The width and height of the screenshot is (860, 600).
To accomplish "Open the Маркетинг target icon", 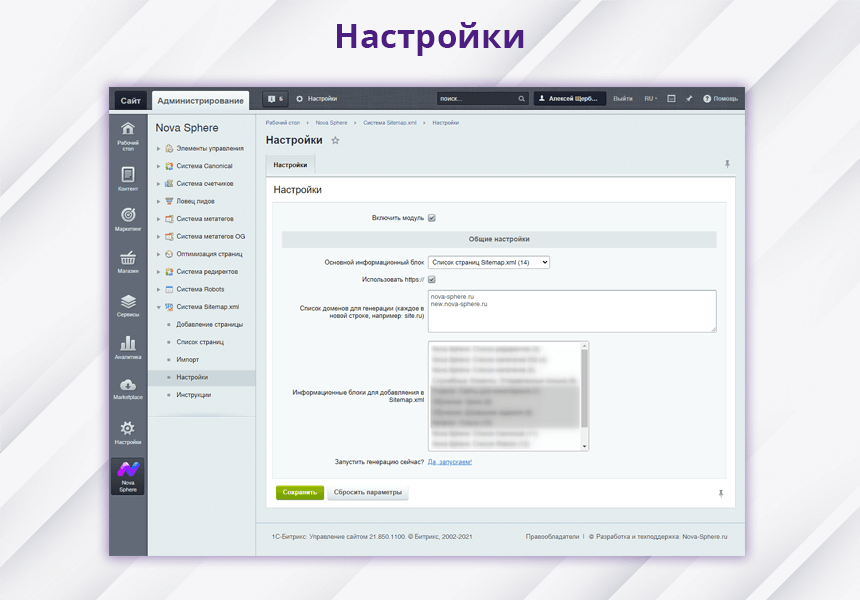I will (x=128, y=218).
